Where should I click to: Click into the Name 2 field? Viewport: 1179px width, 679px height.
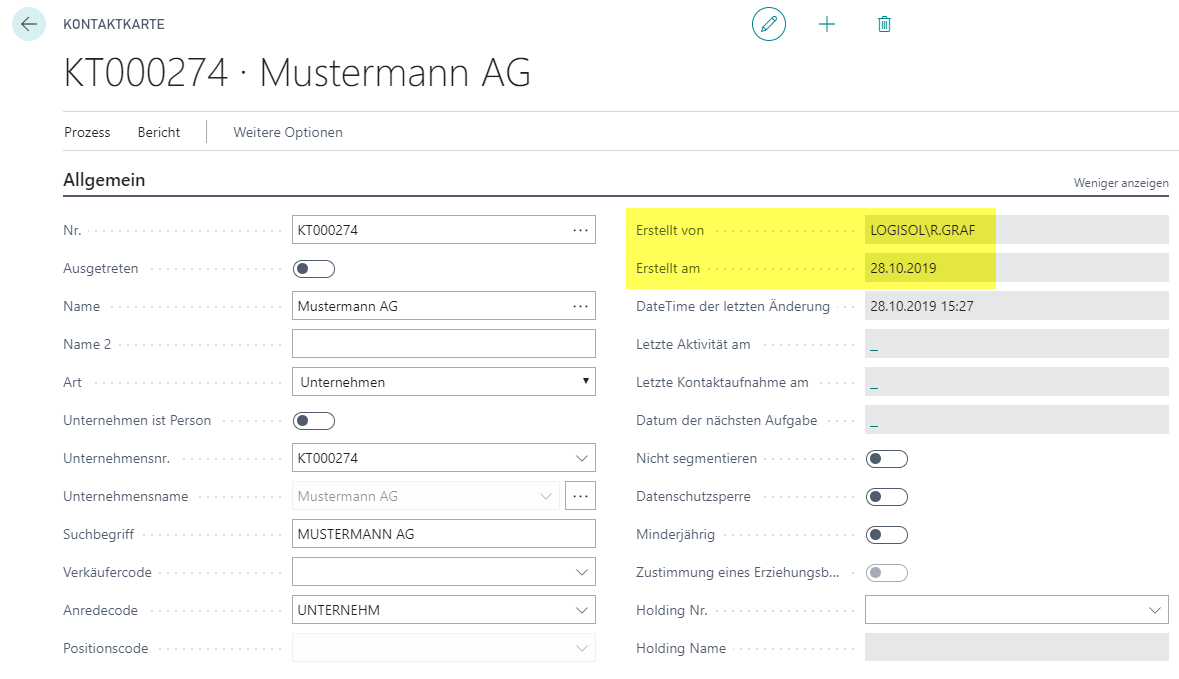(x=444, y=344)
